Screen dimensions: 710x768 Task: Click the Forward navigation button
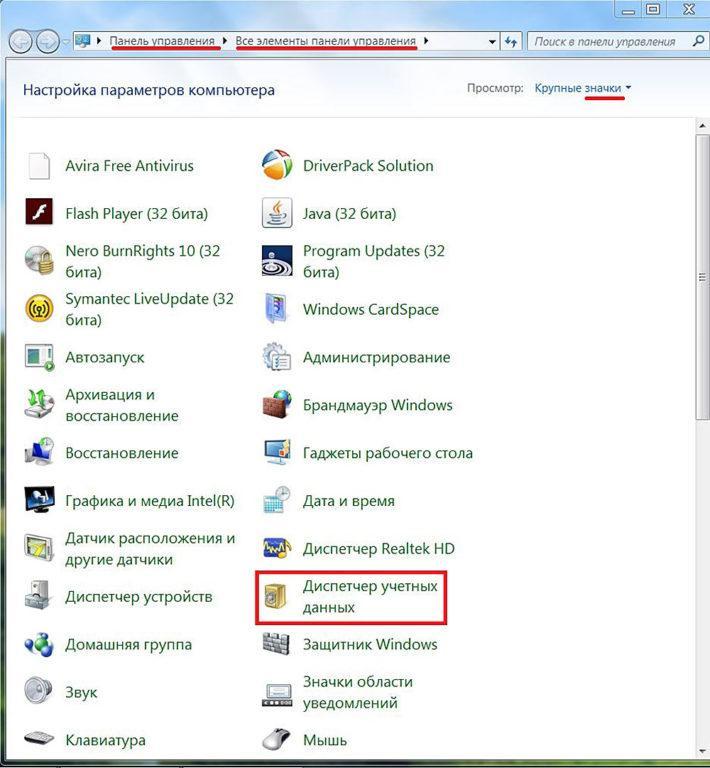pyautogui.click(x=48, y=41)
